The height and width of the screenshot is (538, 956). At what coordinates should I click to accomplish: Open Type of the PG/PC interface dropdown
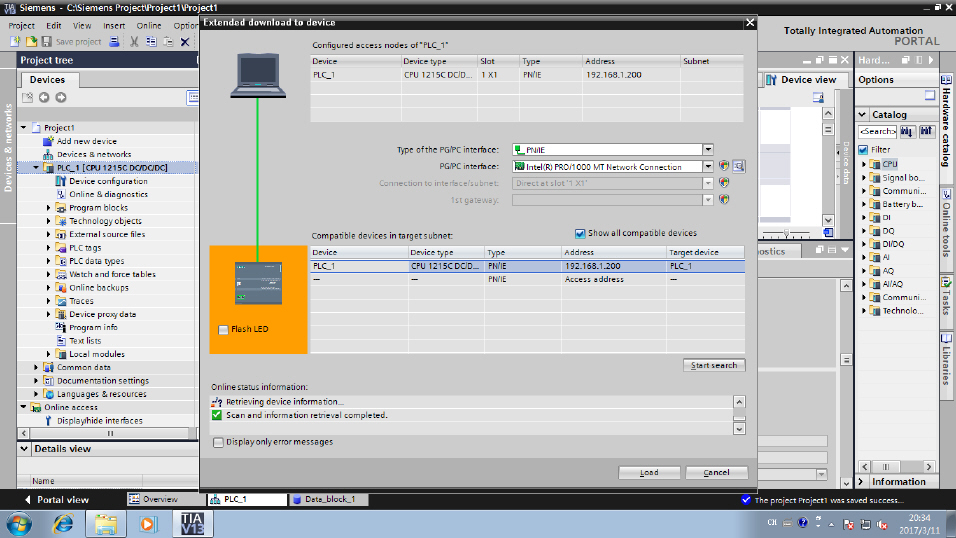coord(708,149)
